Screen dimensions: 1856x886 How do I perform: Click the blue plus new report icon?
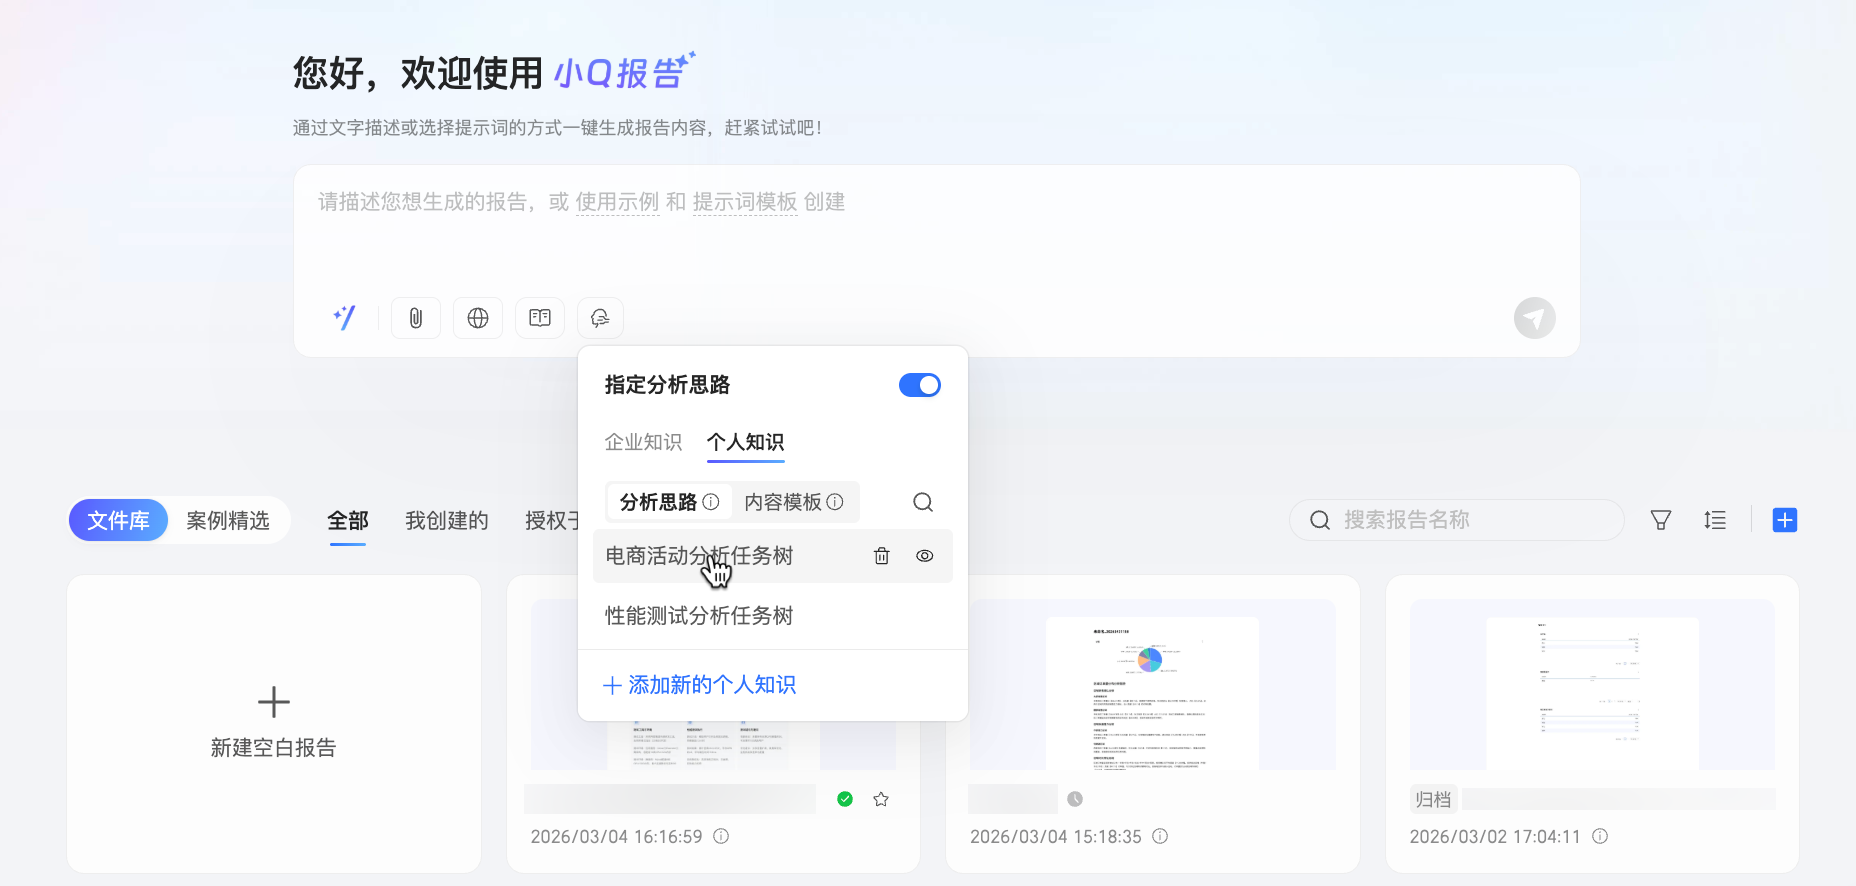point(1785,520)
